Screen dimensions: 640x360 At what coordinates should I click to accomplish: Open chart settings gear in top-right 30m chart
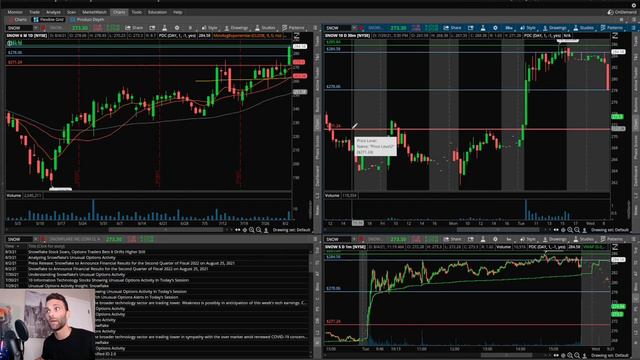[495, 28]
